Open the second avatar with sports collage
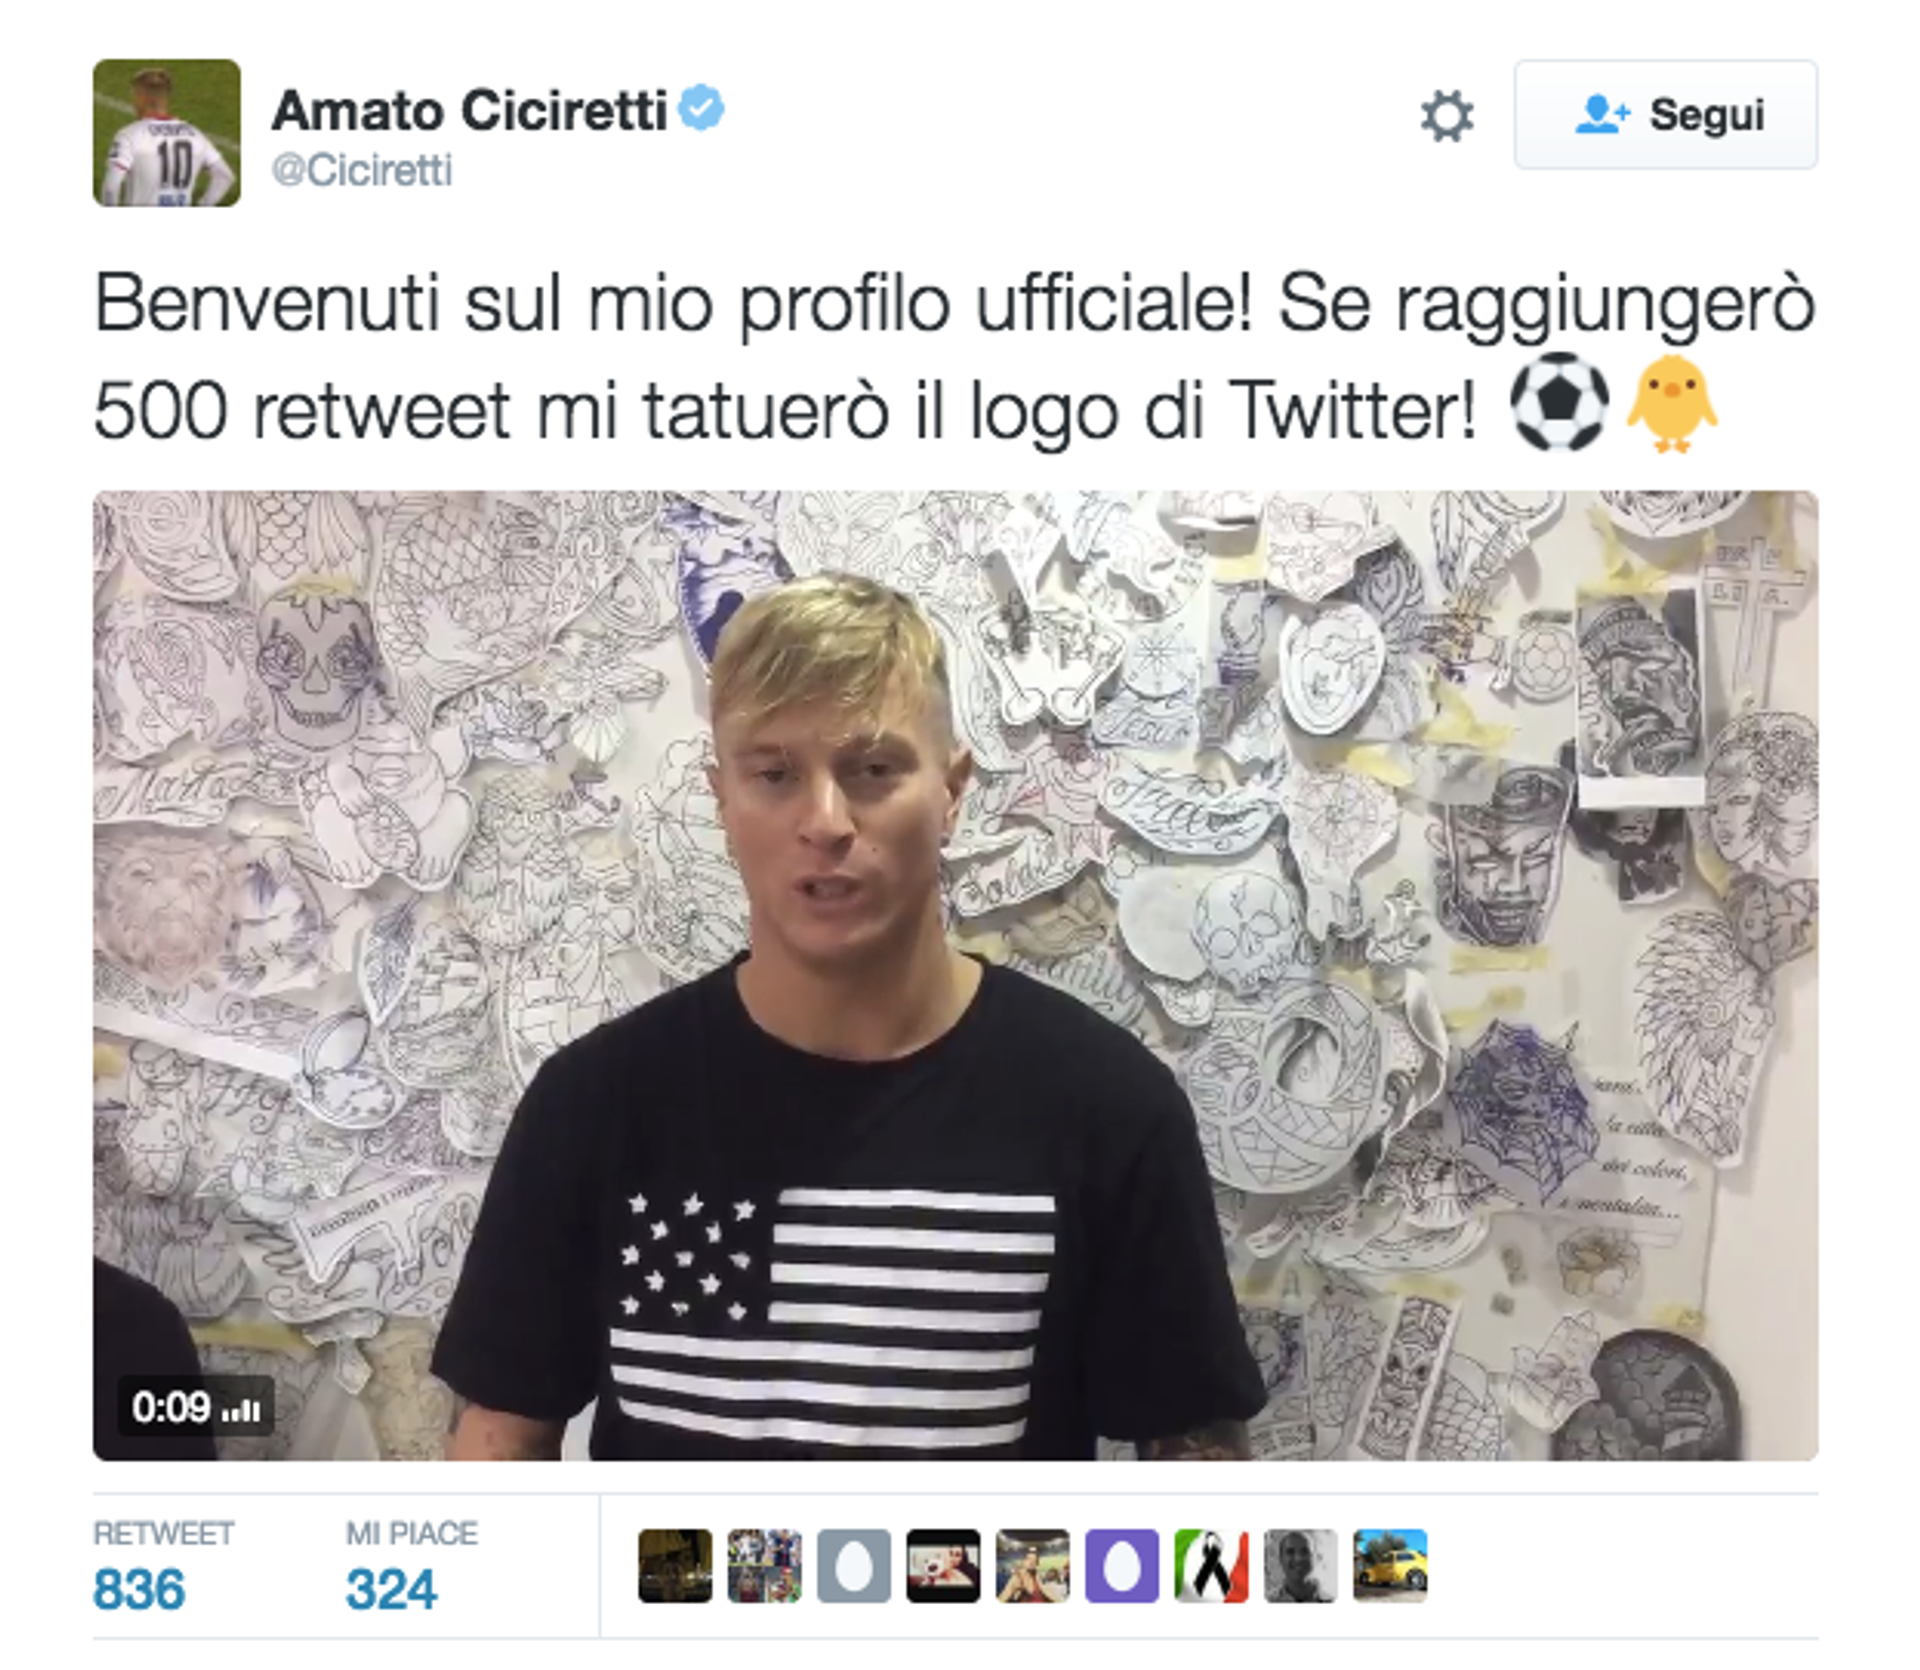1920x1670 pixels. [764, 1565]
